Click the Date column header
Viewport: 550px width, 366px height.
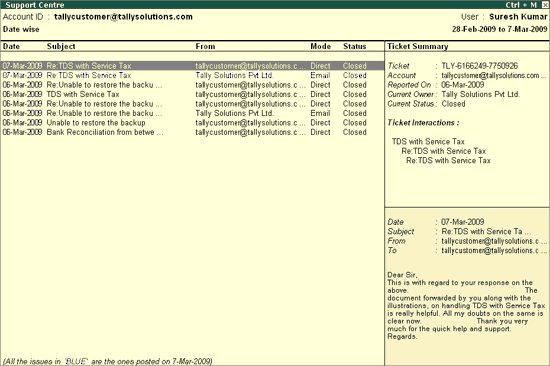pyautogui.click(x=11, y=46)
